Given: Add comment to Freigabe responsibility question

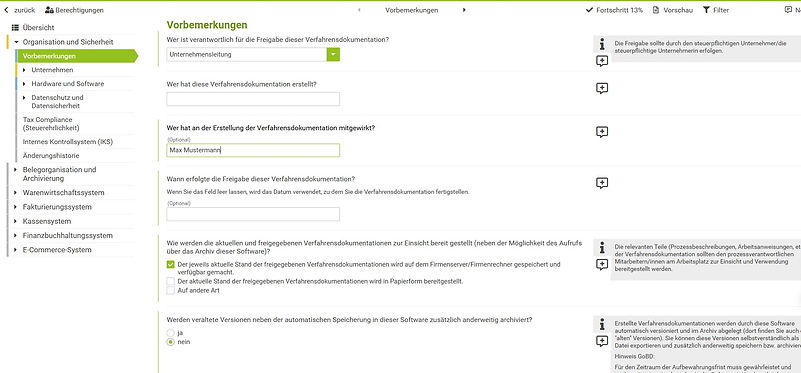Looking at the screenshot, I should pos(602,61).
